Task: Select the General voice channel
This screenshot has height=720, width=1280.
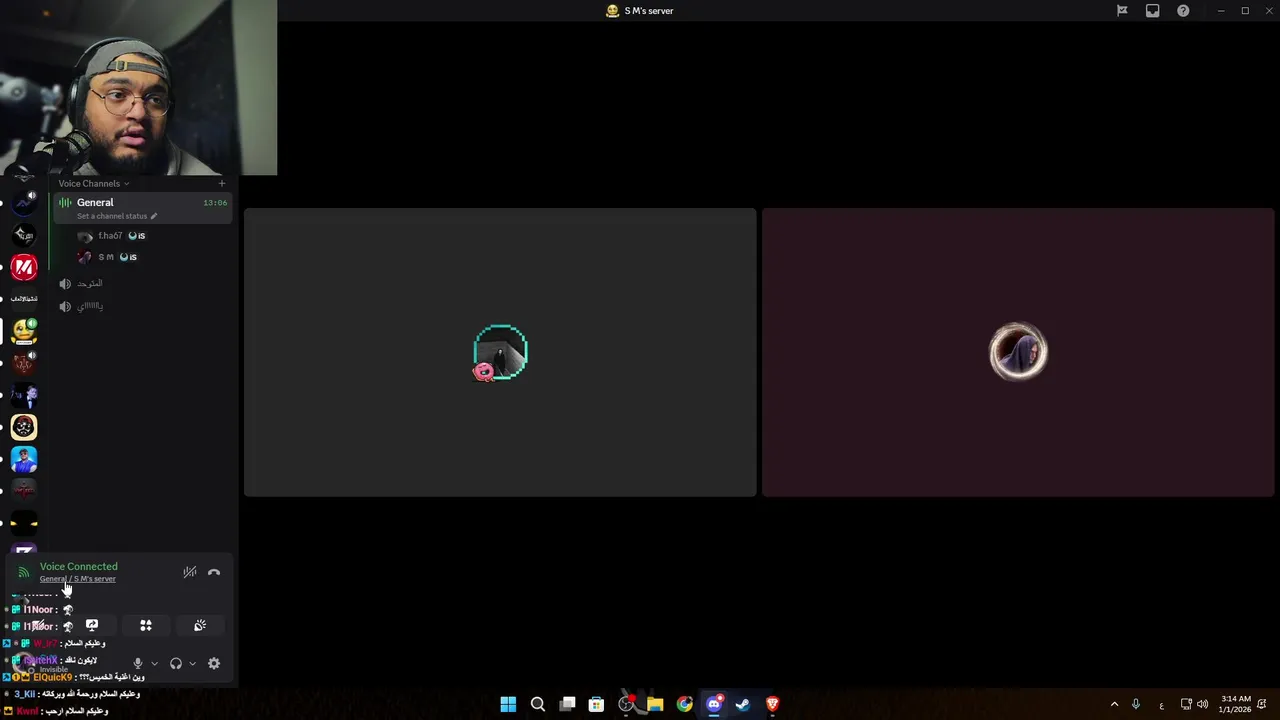Action: click(143, 207)
